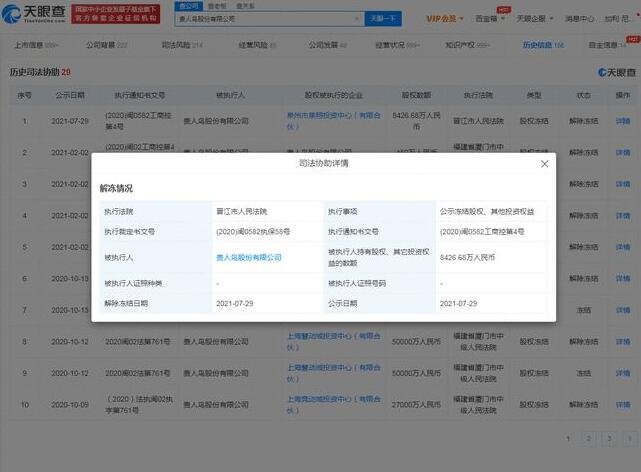This screenshot has width=641, height=472.
Task: Switch to the 自主信息 tab
Action: click(x=608, y=45)
